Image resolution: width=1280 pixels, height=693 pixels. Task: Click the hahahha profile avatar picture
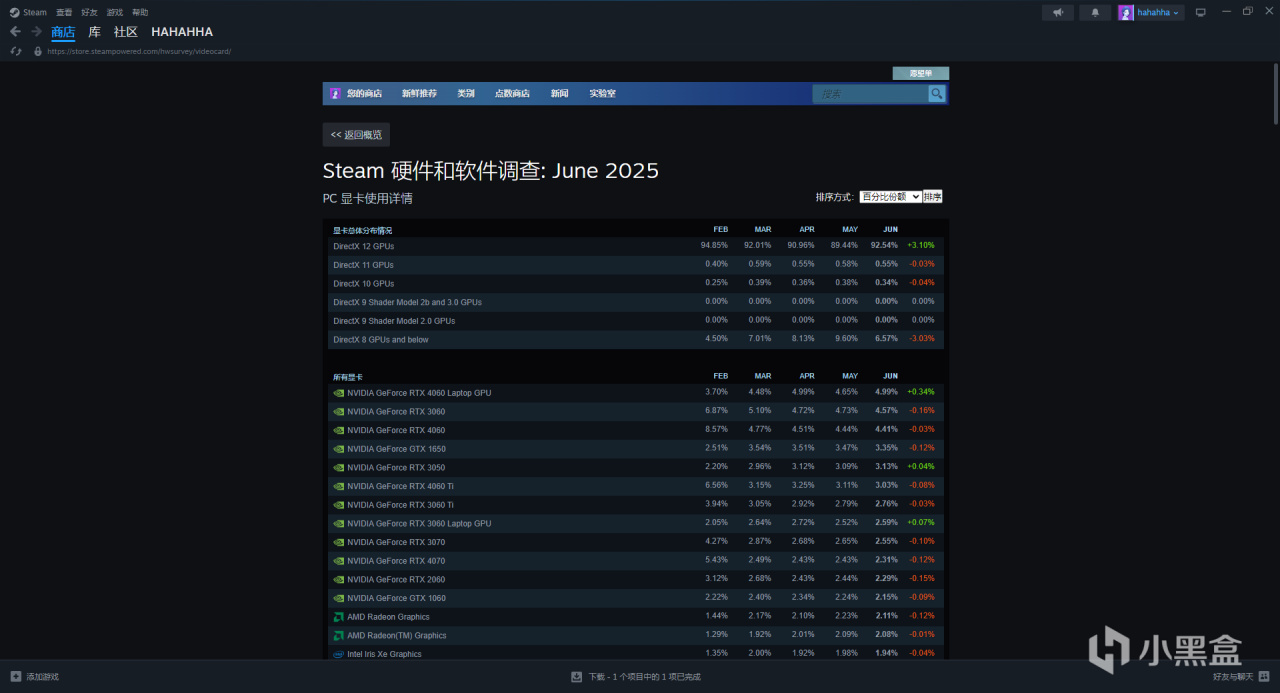tap(1126, 12)
